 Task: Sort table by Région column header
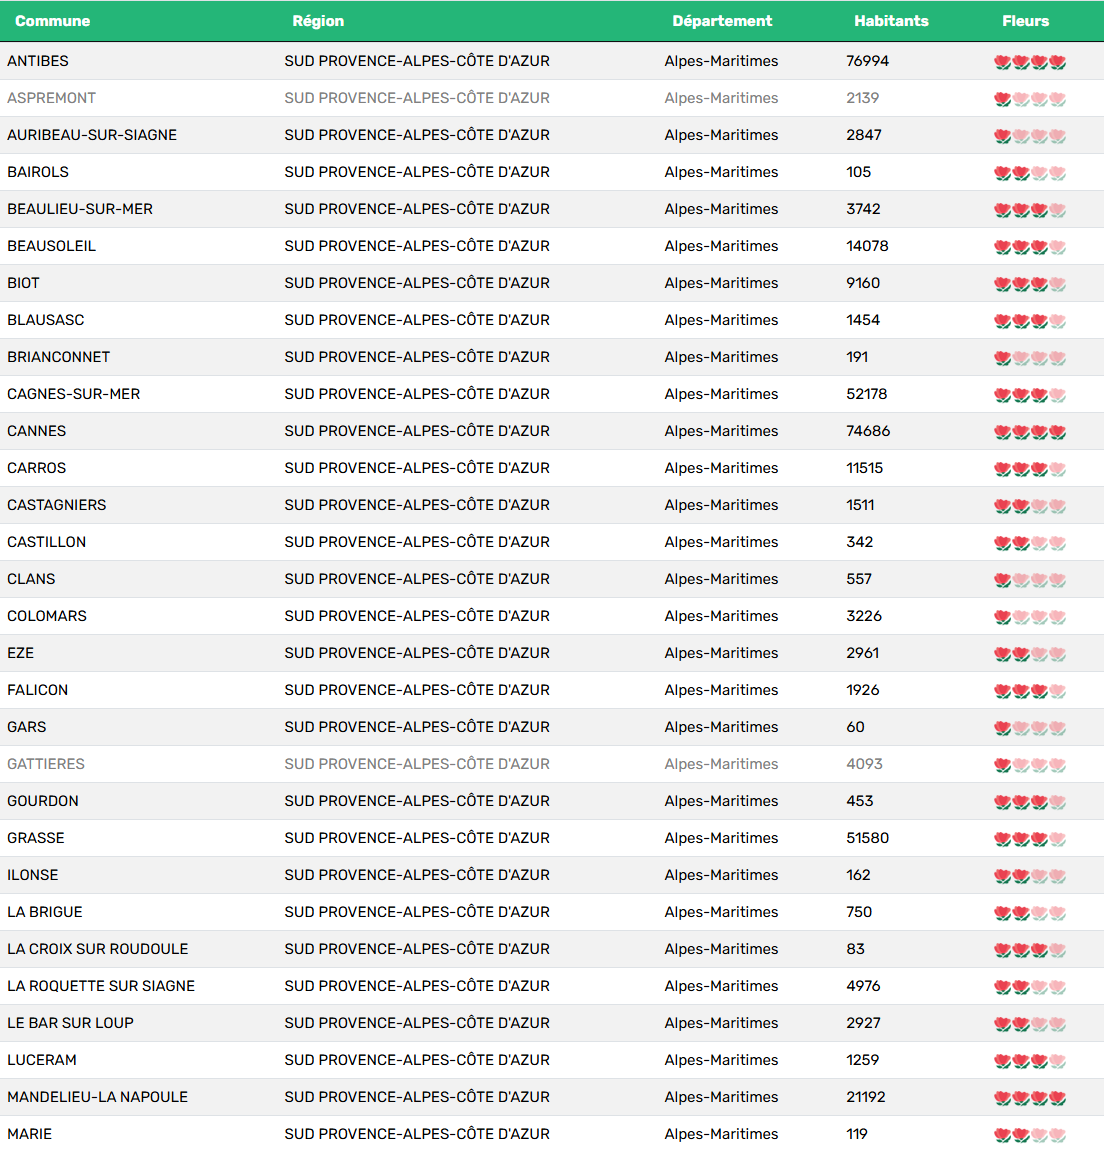tap(318, 21)
